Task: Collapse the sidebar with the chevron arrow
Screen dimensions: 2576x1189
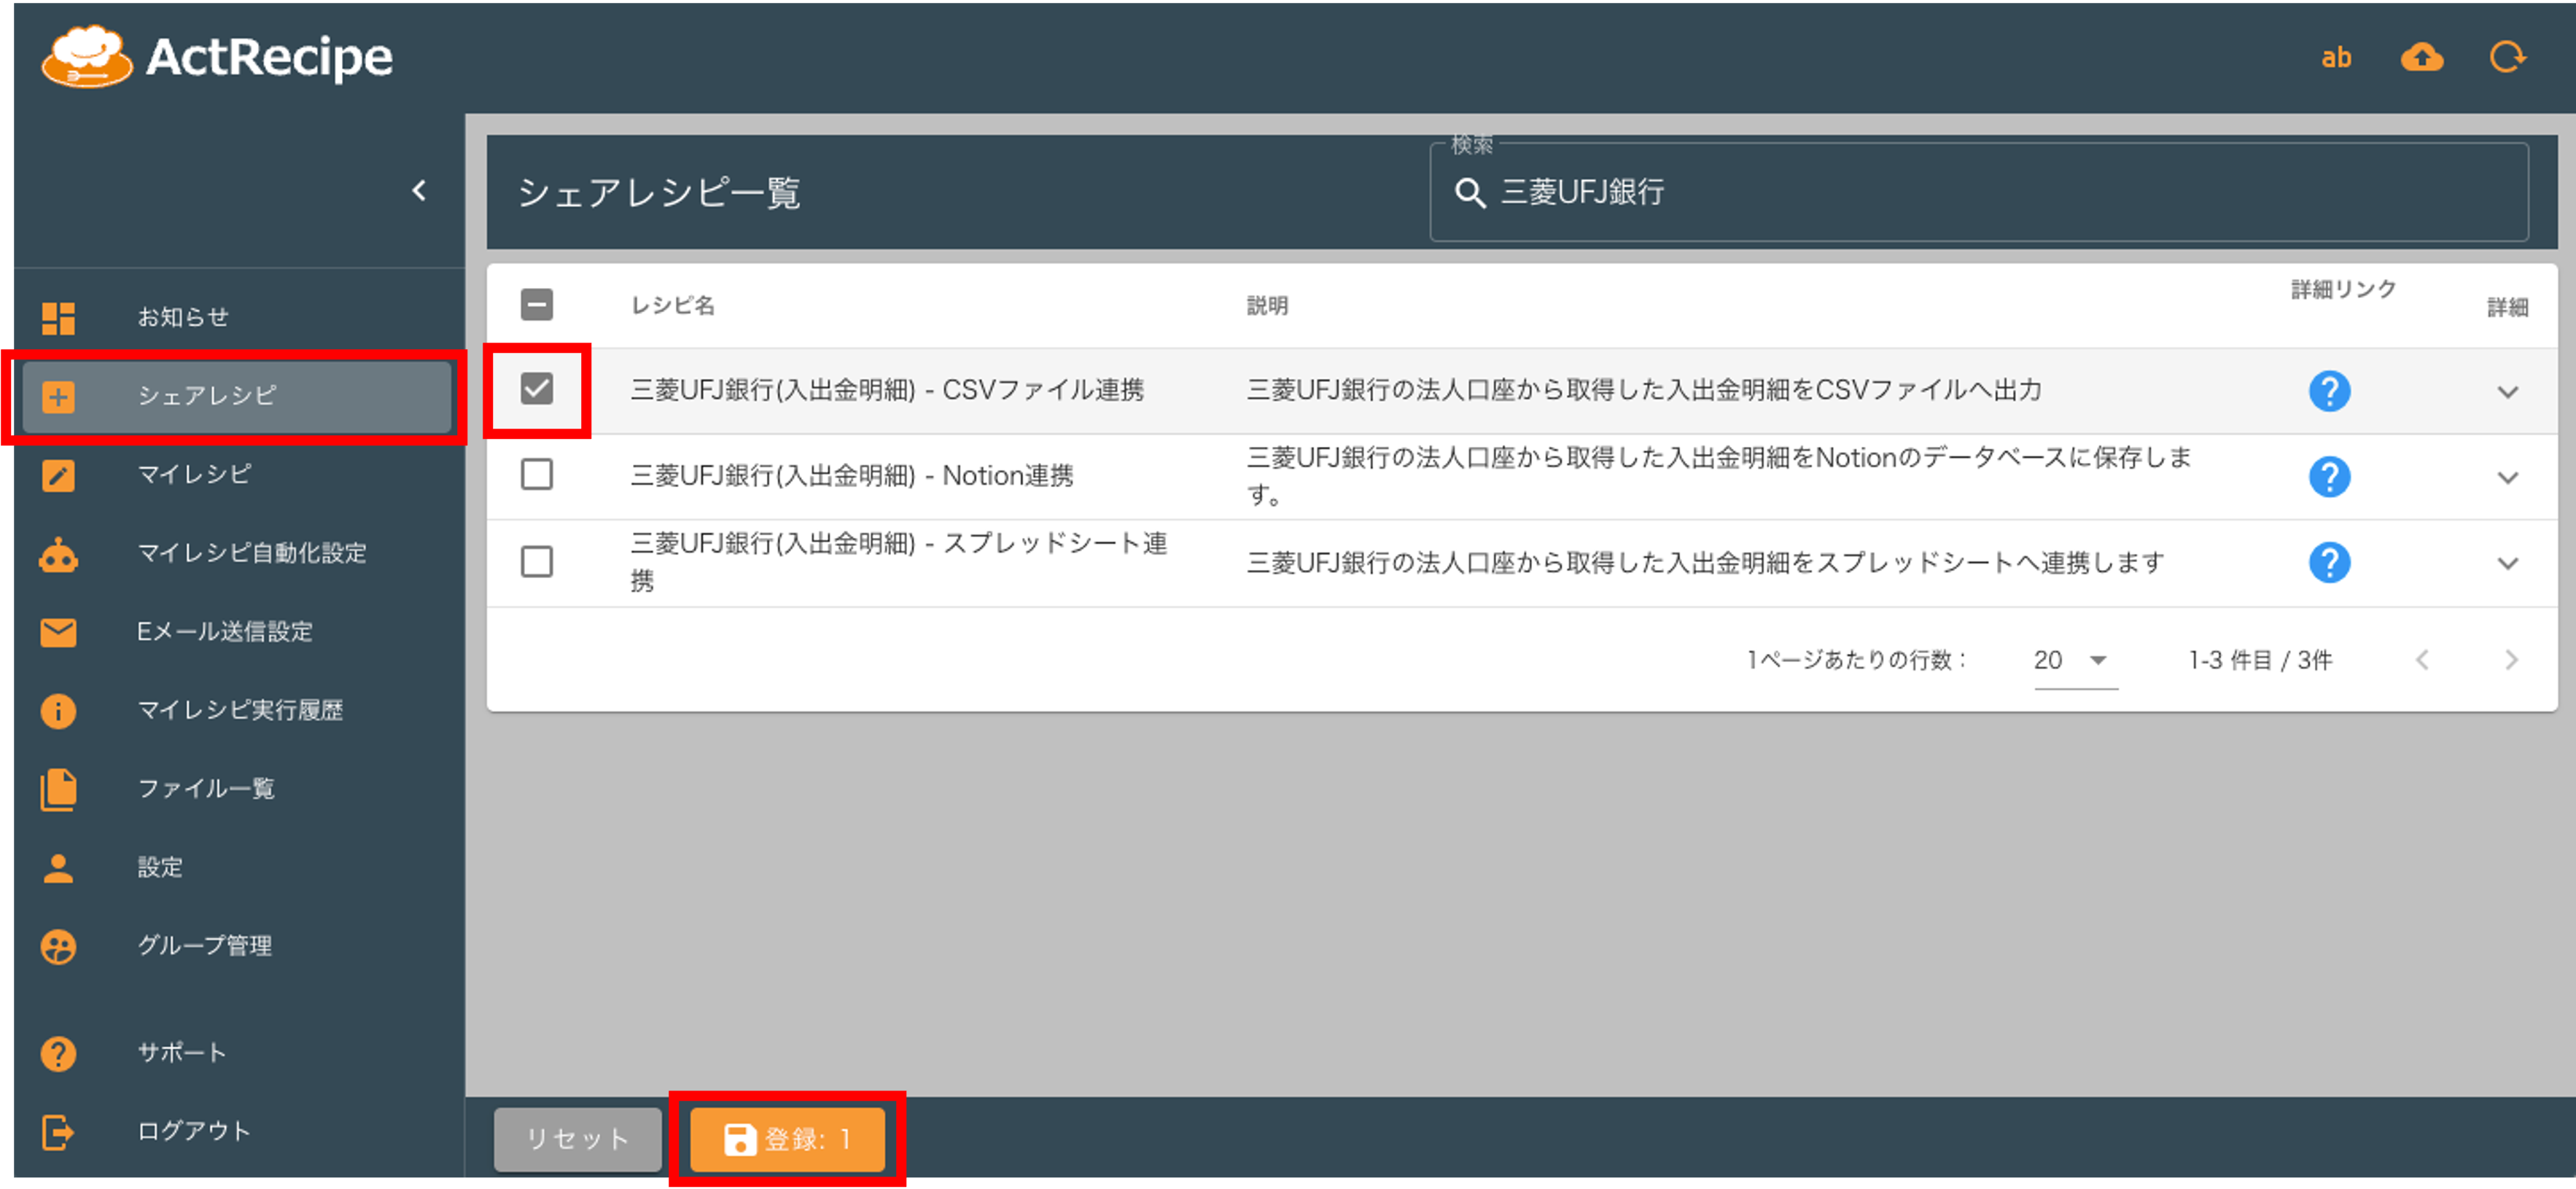Action: pos(420,190)
